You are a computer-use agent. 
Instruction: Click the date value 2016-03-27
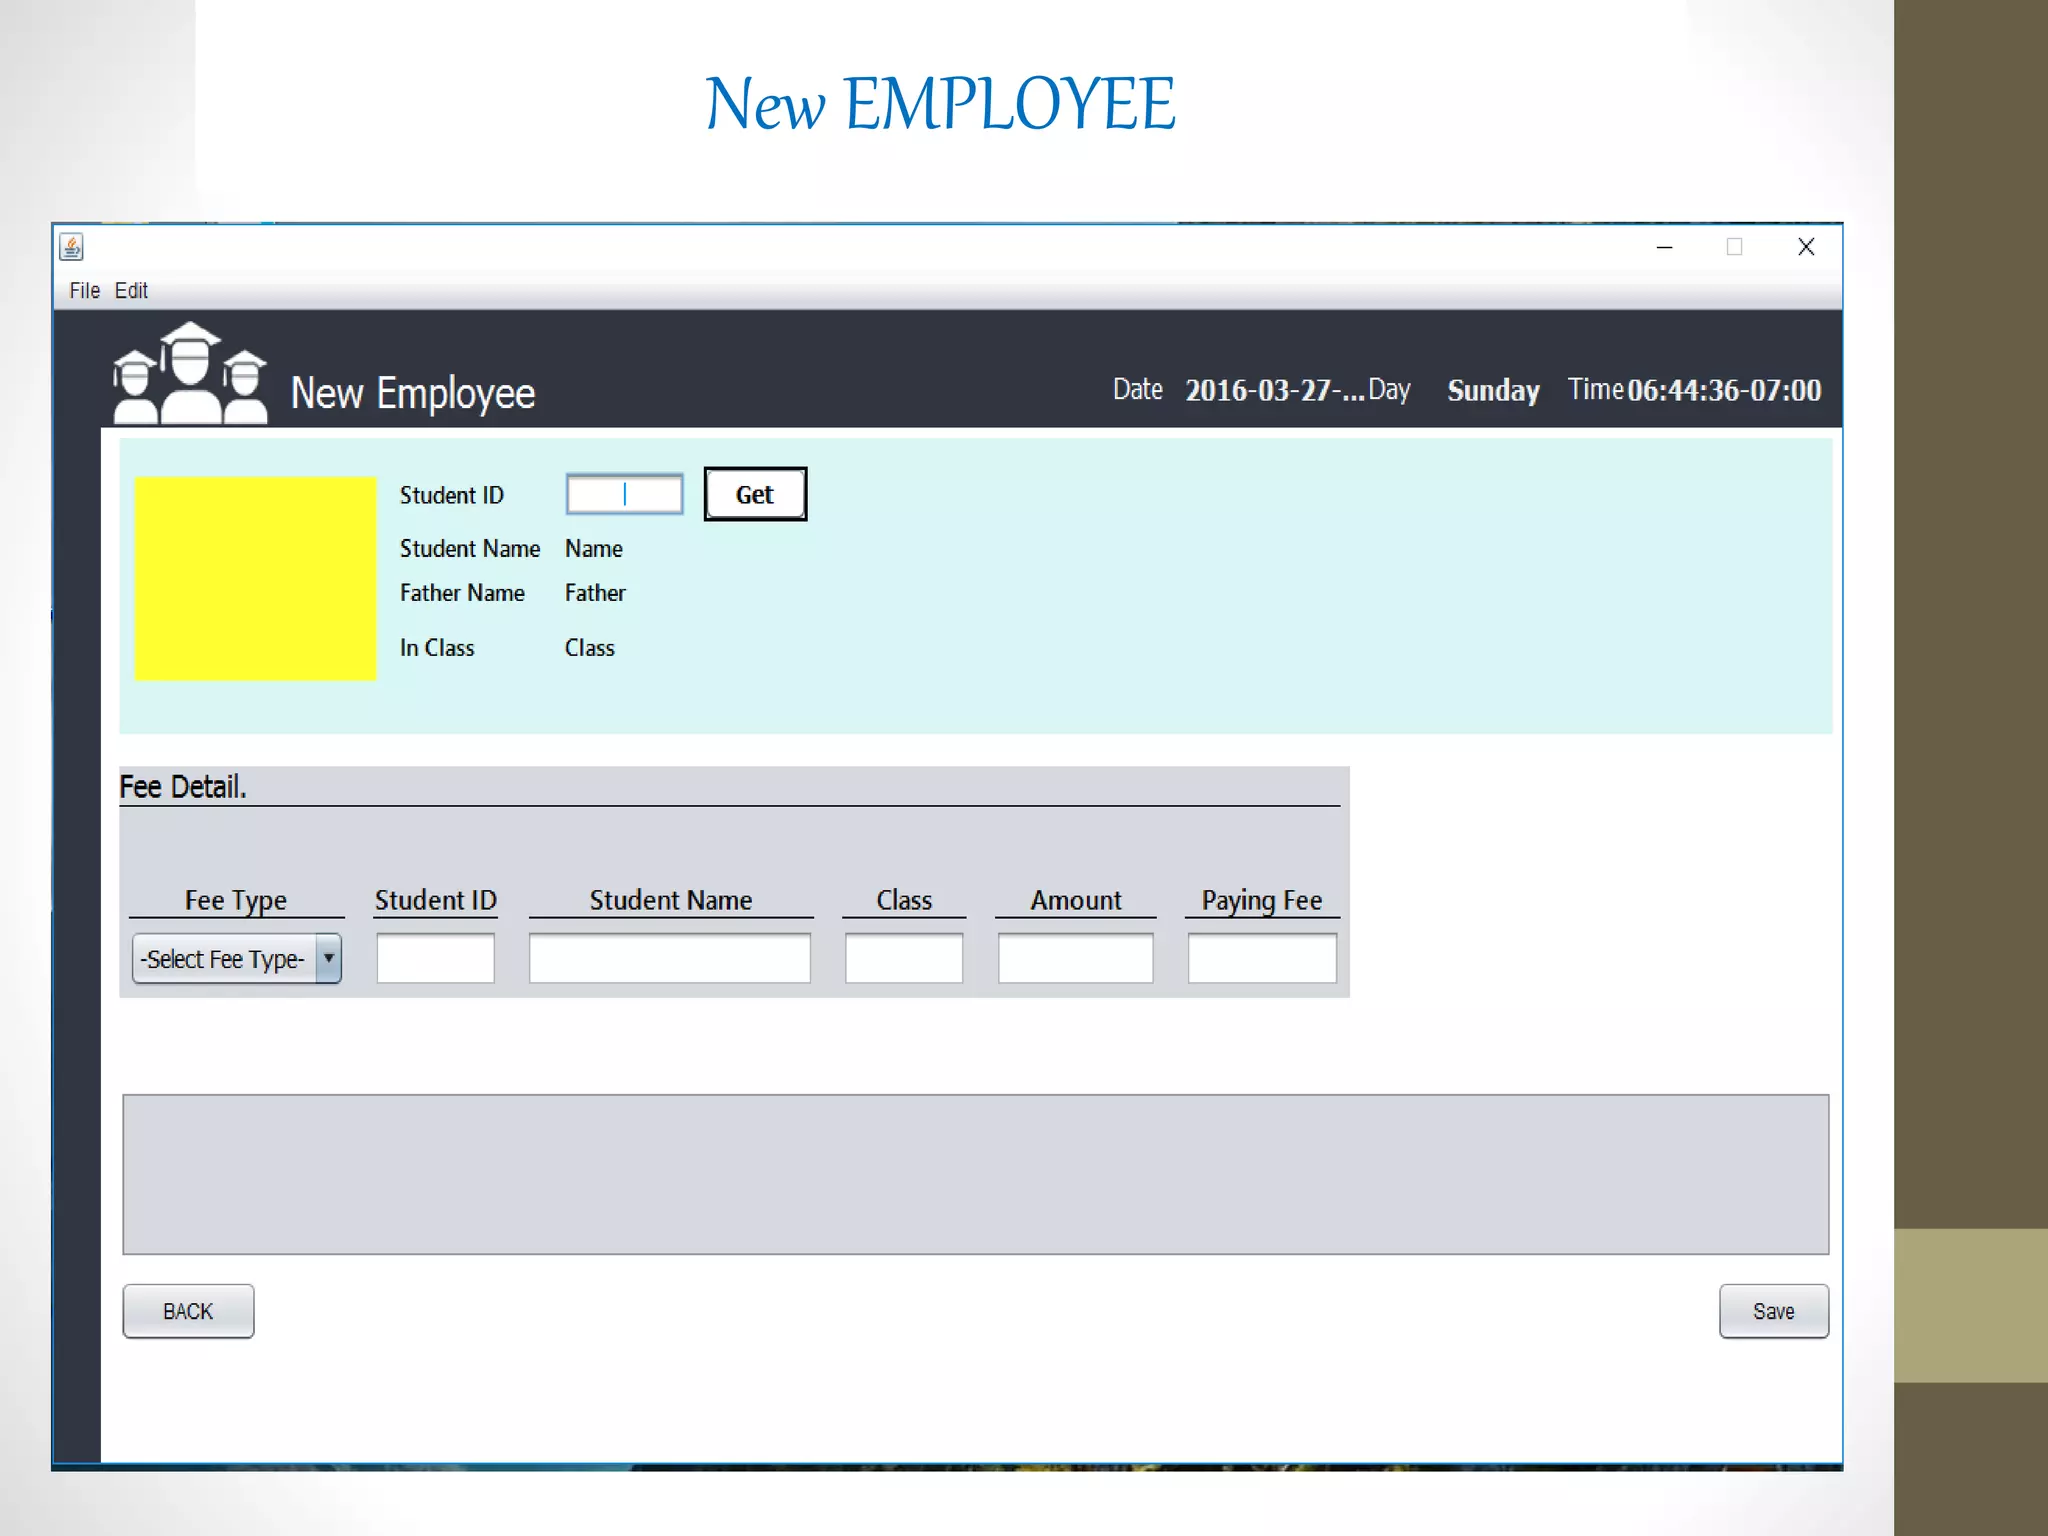point(1275,390)
